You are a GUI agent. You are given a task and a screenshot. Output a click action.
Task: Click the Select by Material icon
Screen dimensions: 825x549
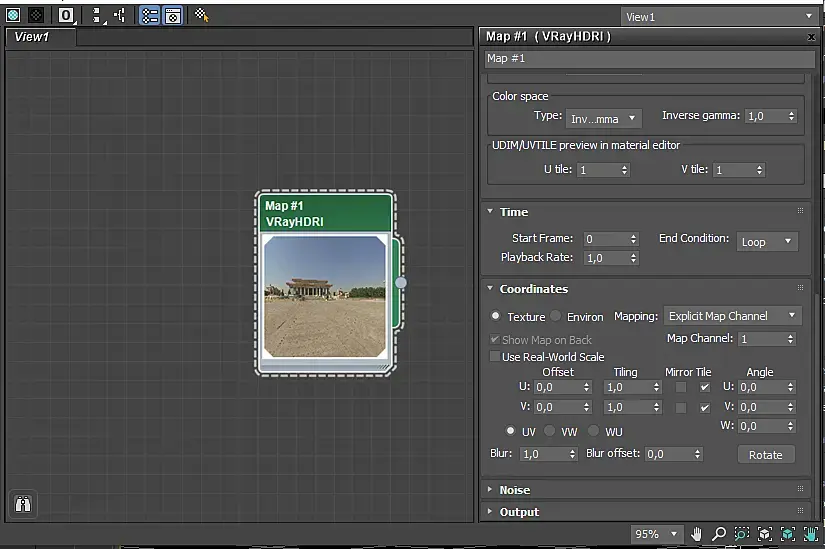(202, 16)
